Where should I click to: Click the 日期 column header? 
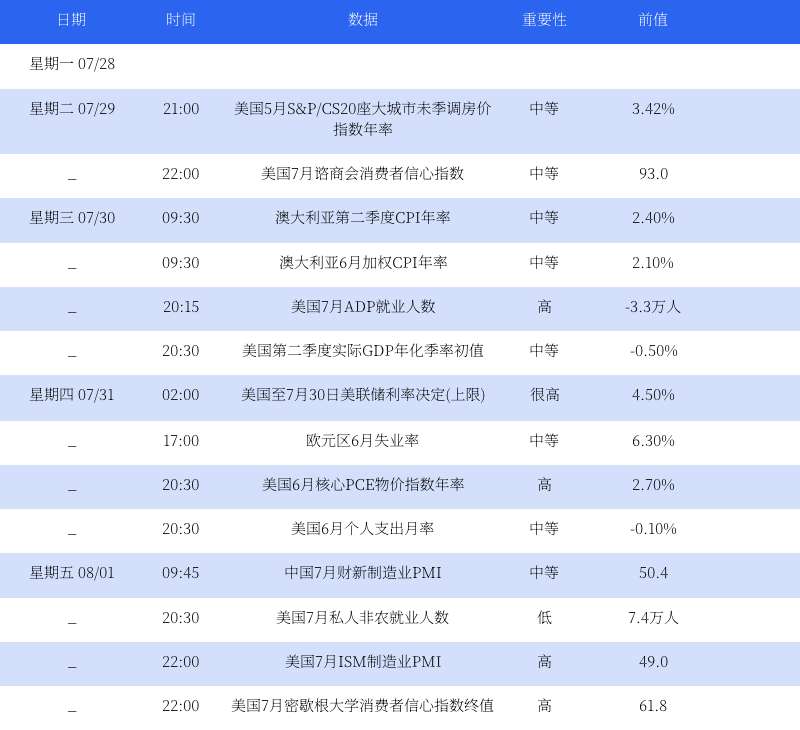click(x=71, y=20)
